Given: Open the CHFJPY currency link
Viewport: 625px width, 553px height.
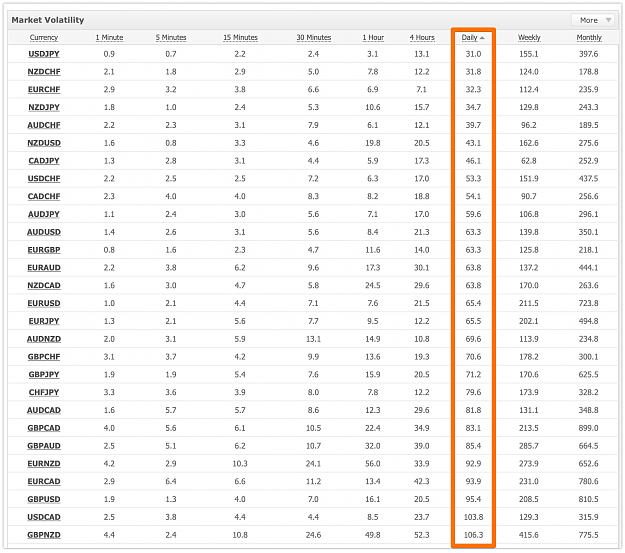Looking at the screenshot, I should coord(44,392).
